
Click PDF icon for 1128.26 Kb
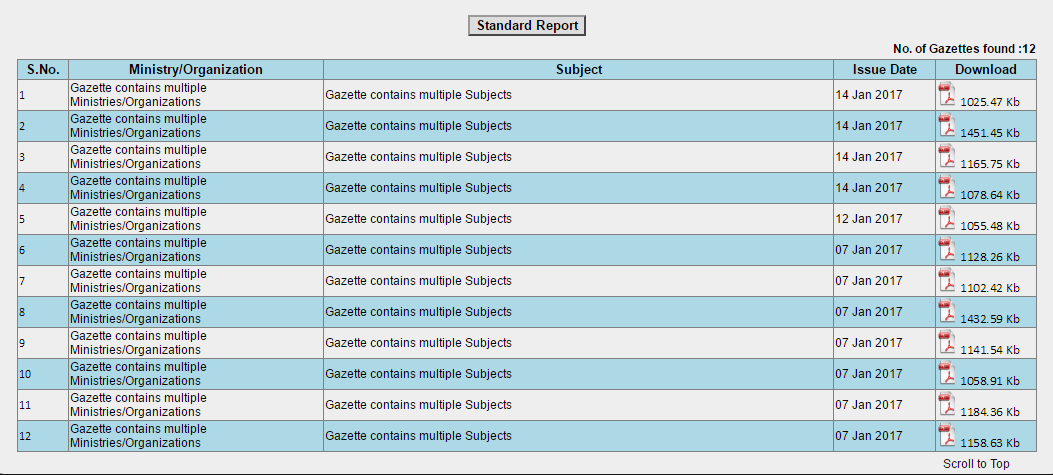coord(946,249)
